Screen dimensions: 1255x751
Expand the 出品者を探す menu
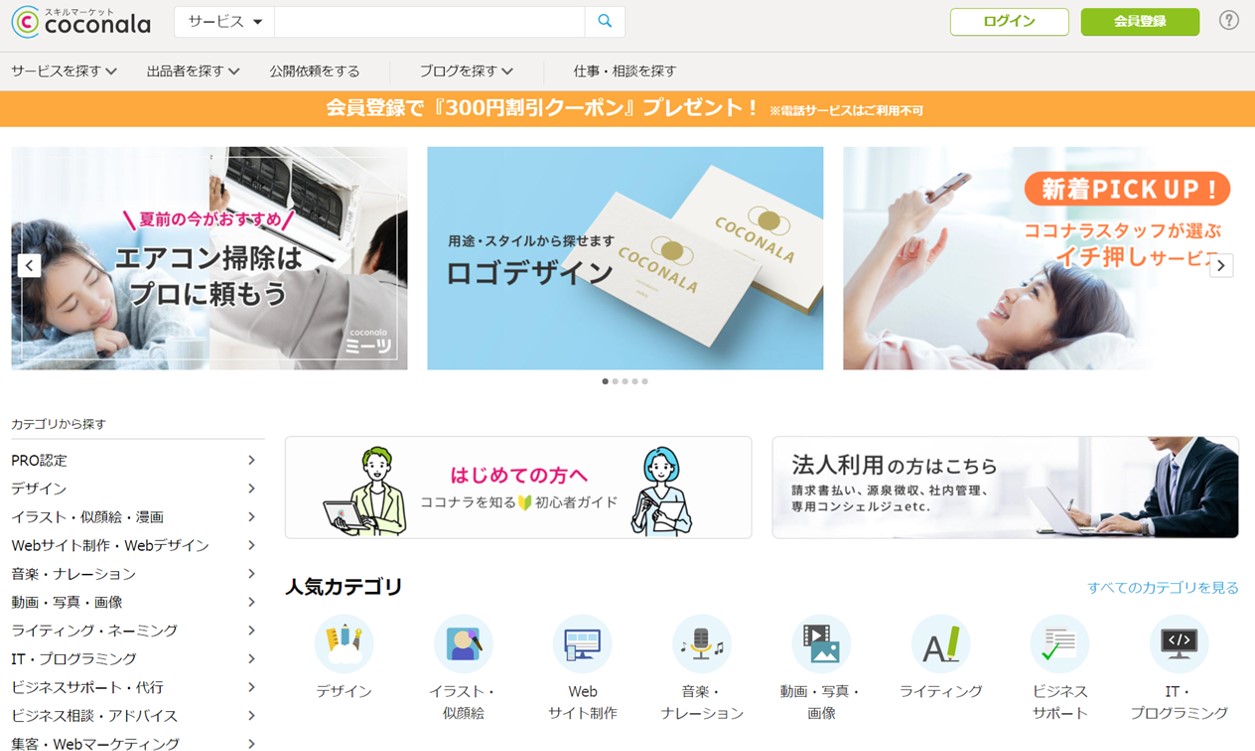pyautogui.click(x=193, y=71)
